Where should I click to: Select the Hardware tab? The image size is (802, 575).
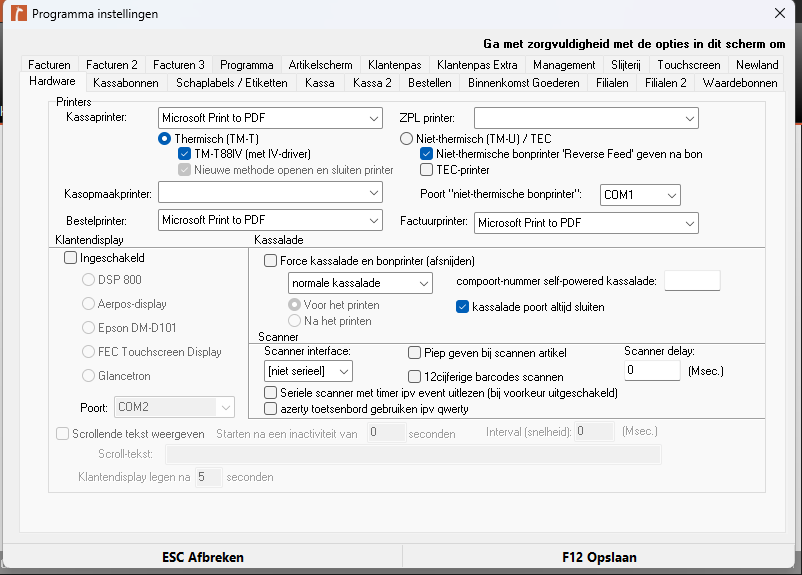[52, 81]
